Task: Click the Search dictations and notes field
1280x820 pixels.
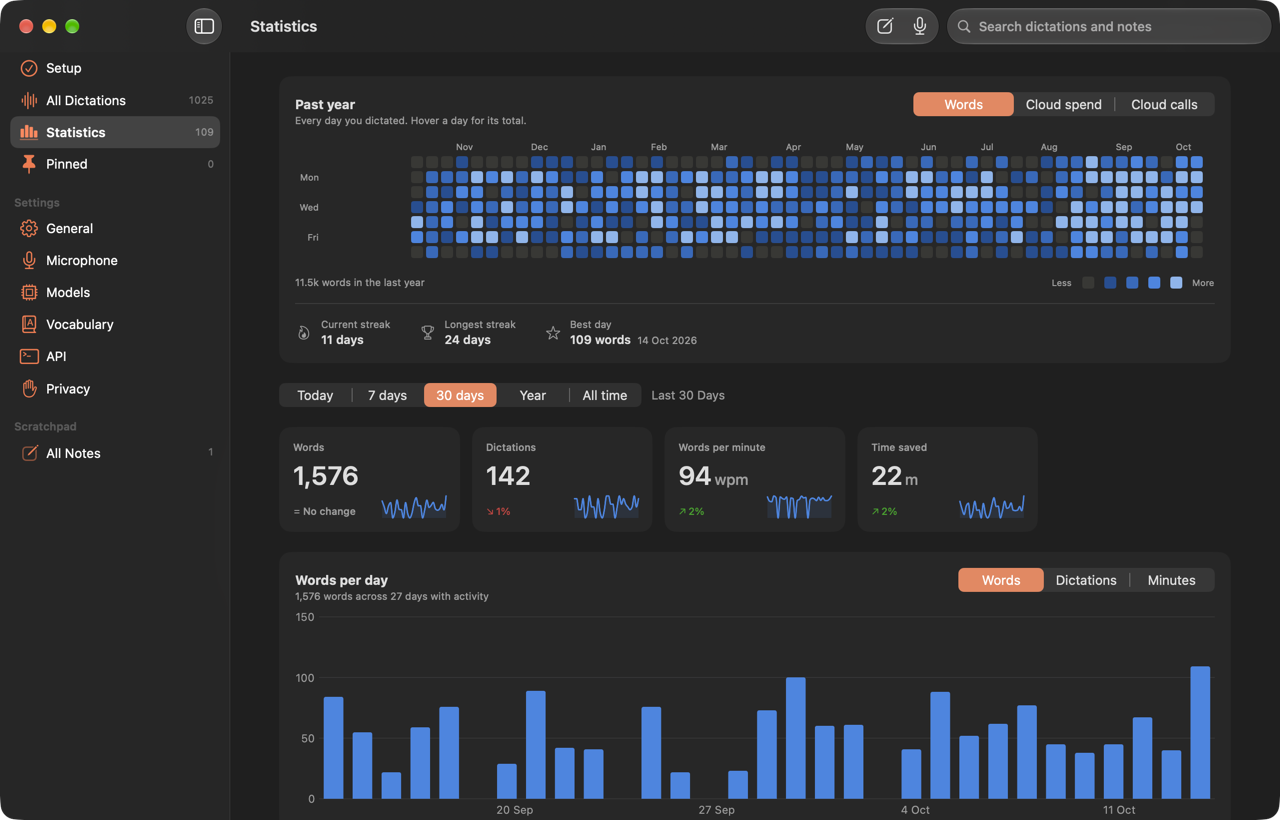Action: click(x=1109, y=27)
